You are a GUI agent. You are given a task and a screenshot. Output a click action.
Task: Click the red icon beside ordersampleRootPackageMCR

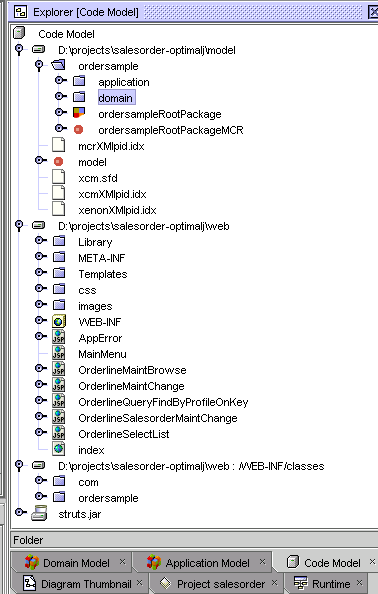tap(78, 130)
